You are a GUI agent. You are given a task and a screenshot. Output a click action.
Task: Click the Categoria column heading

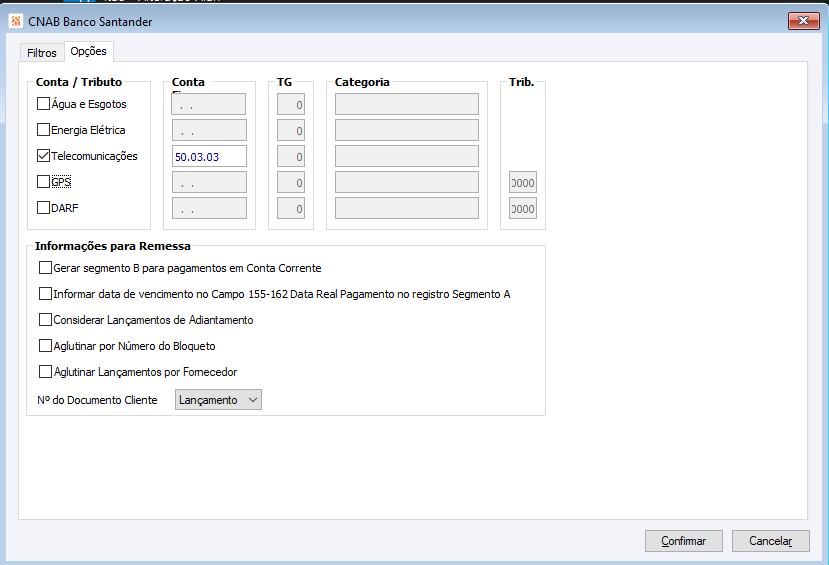click(362, 82)
